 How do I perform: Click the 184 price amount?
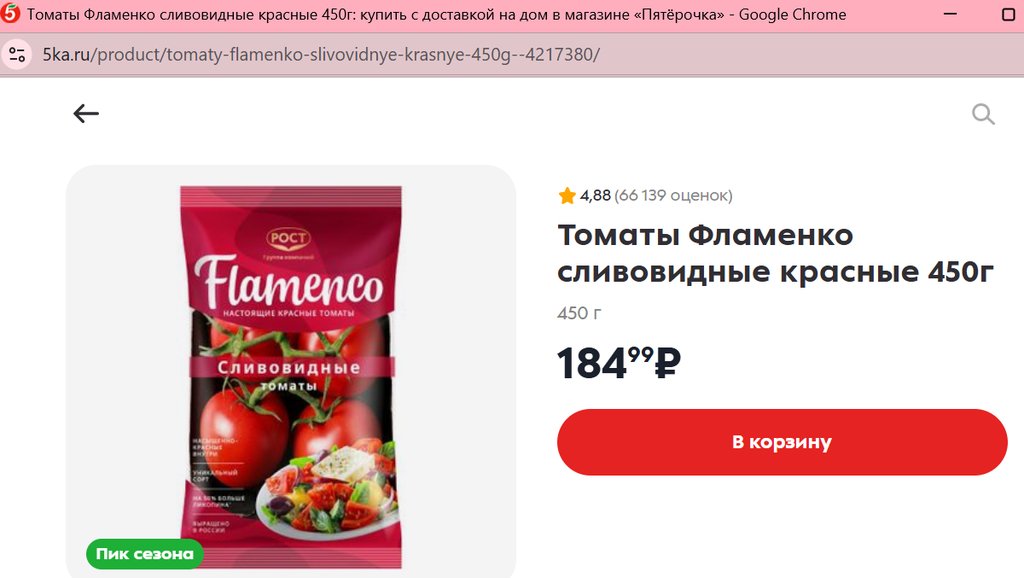tap(592, 363)
